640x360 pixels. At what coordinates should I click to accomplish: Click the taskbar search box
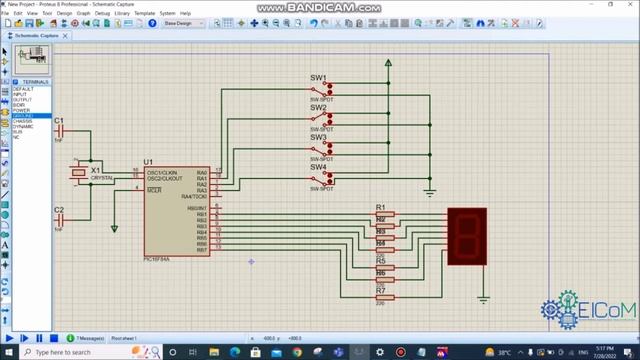pos(91,352)
